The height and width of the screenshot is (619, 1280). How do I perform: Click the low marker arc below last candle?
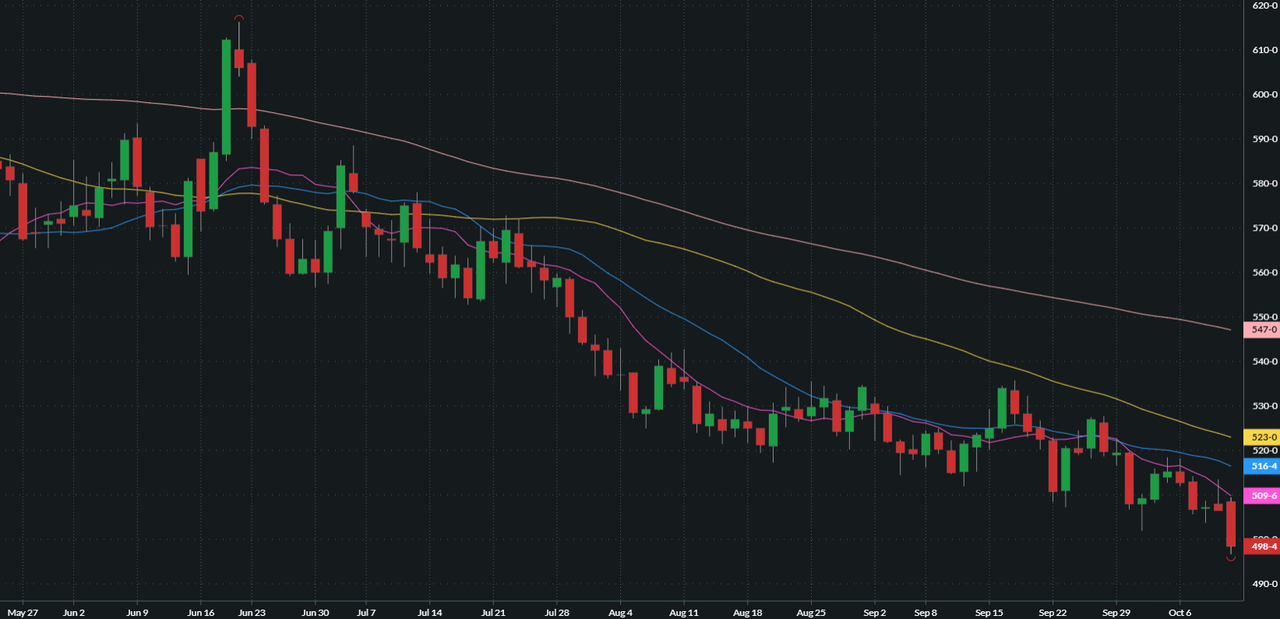point(1231,559)
